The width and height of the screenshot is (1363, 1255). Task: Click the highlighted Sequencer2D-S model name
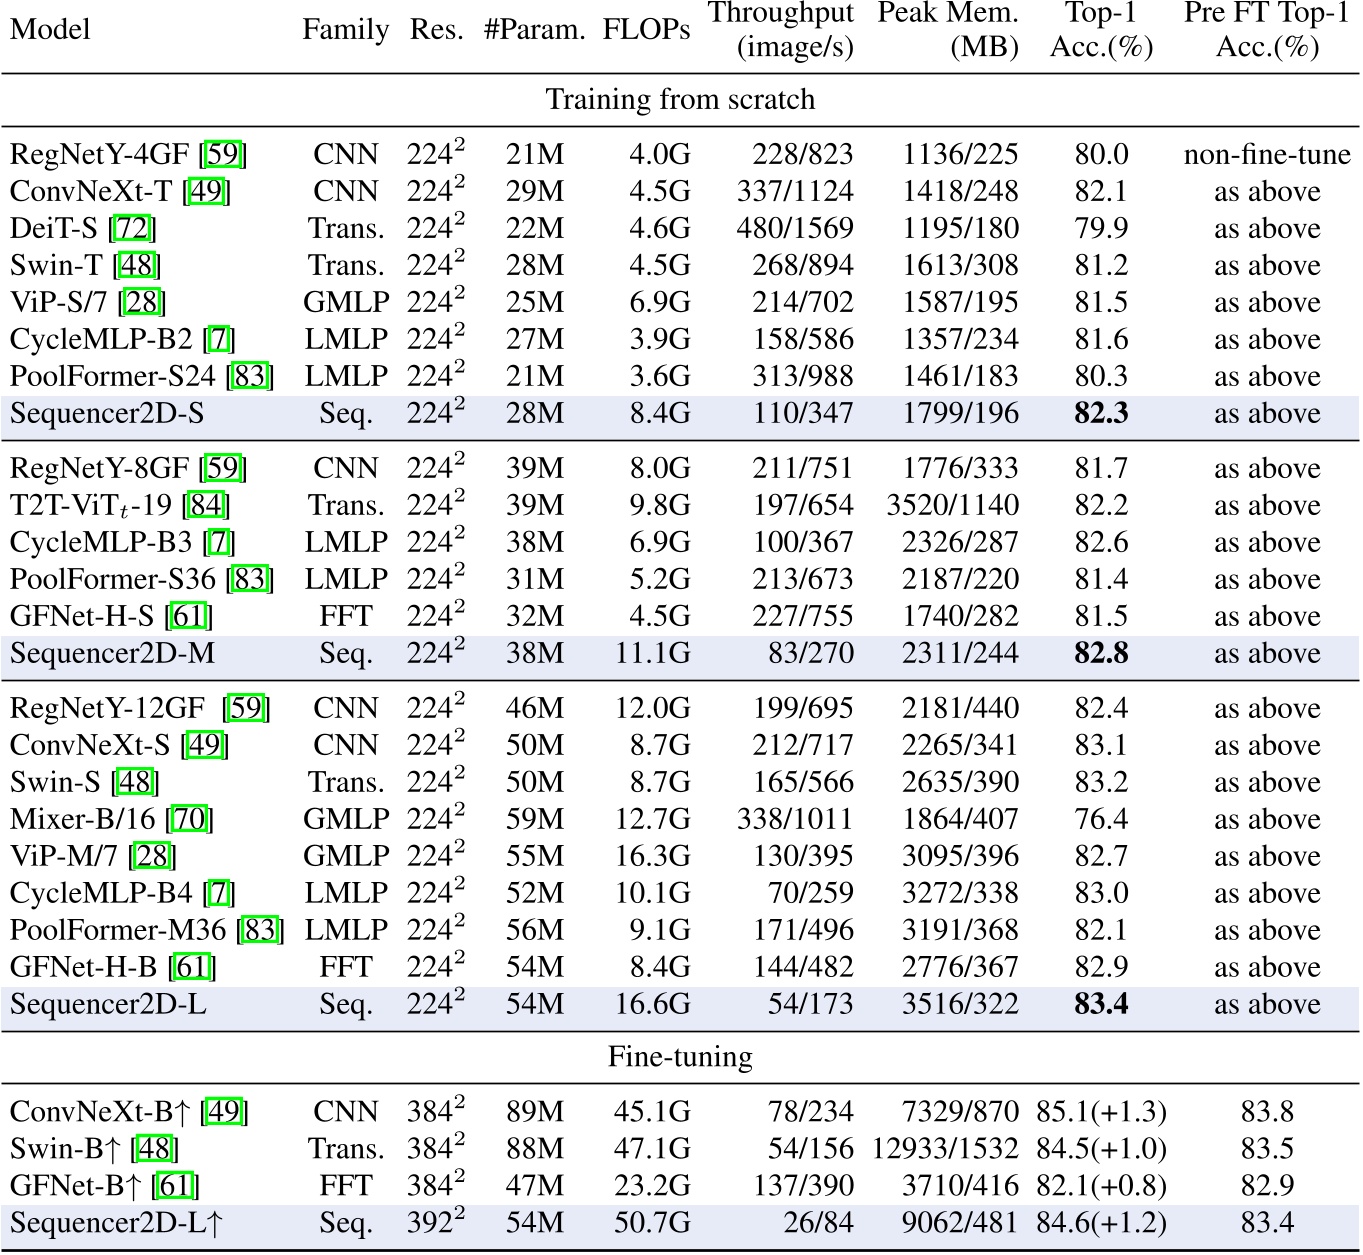pyautogui.click(x=107, y=414)
